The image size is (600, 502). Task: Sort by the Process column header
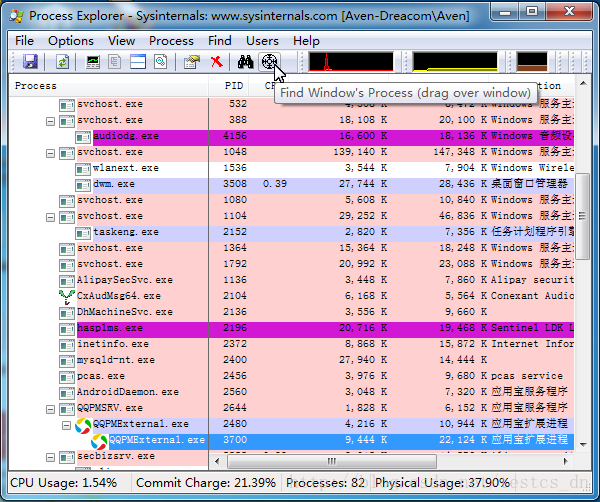[x=108, y=86]
